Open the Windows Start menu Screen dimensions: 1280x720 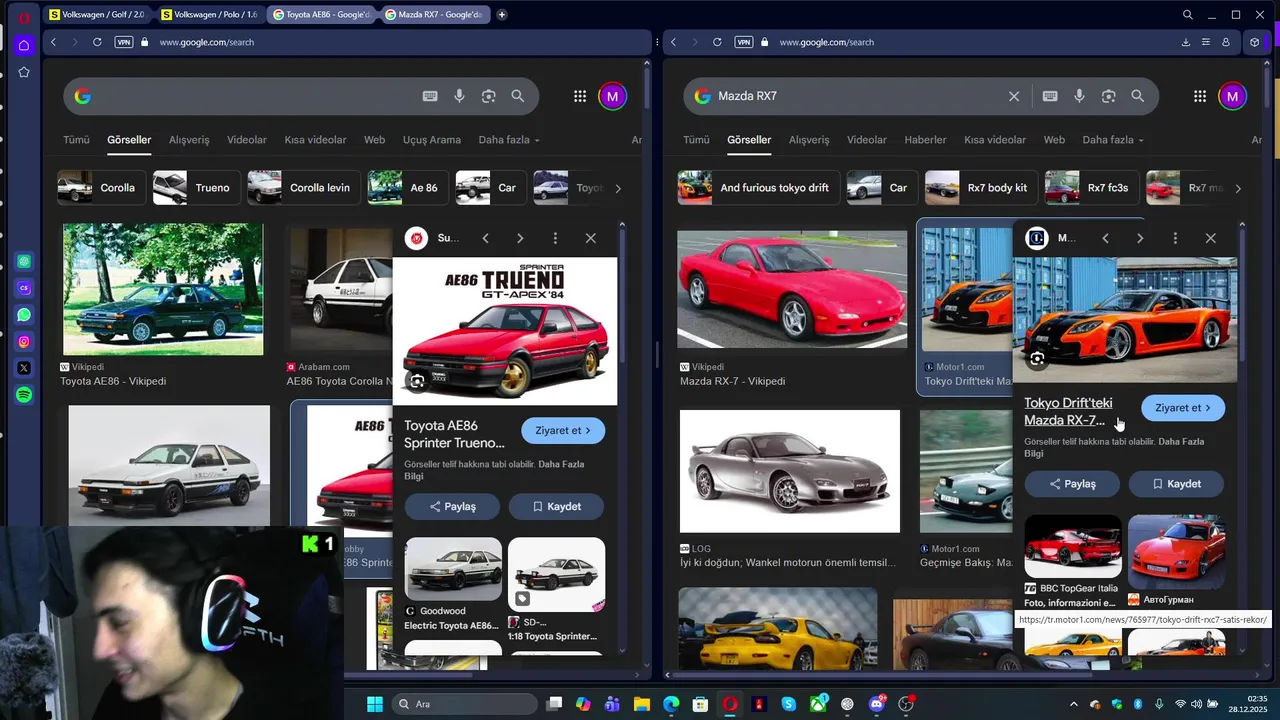[375, 704]
